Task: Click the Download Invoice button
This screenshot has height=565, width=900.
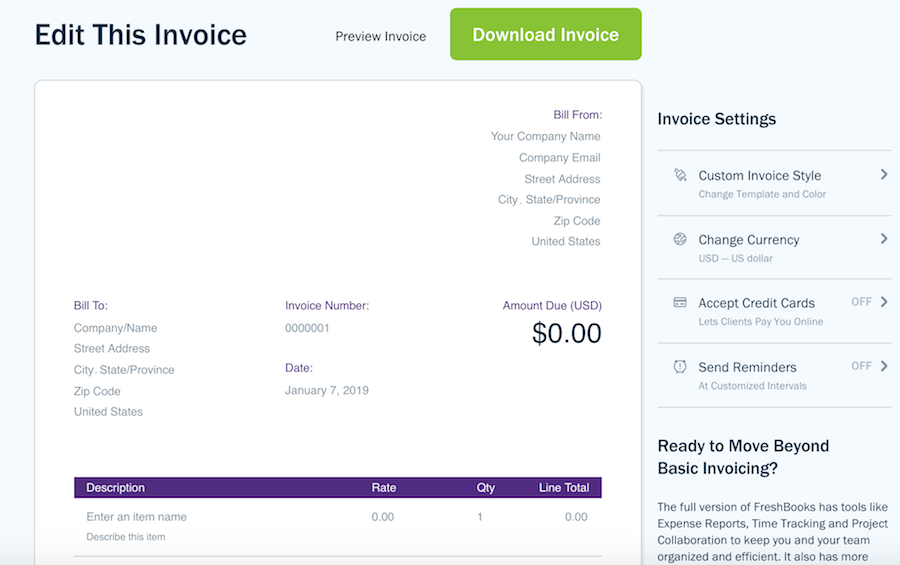Action: (x=546, y=34)
